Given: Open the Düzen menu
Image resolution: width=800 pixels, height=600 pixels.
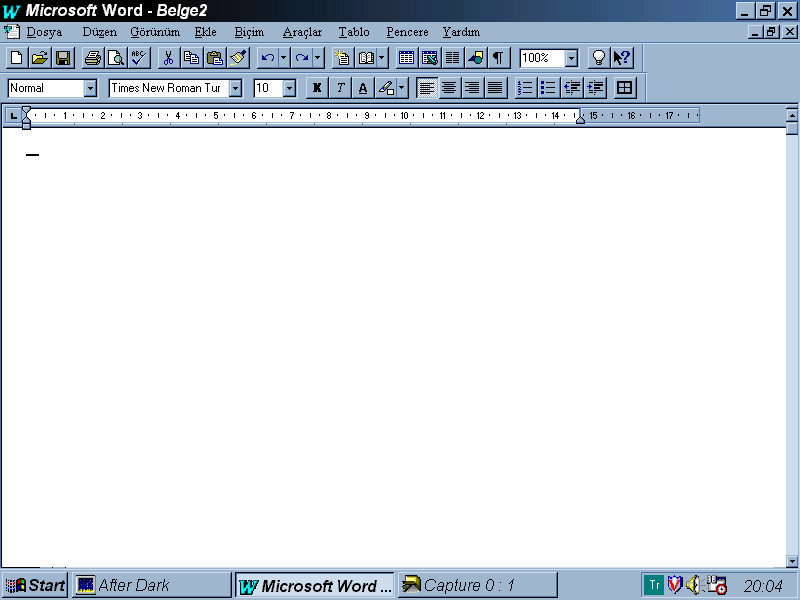Looking at the screenshot, I should (x=99, y=32).
